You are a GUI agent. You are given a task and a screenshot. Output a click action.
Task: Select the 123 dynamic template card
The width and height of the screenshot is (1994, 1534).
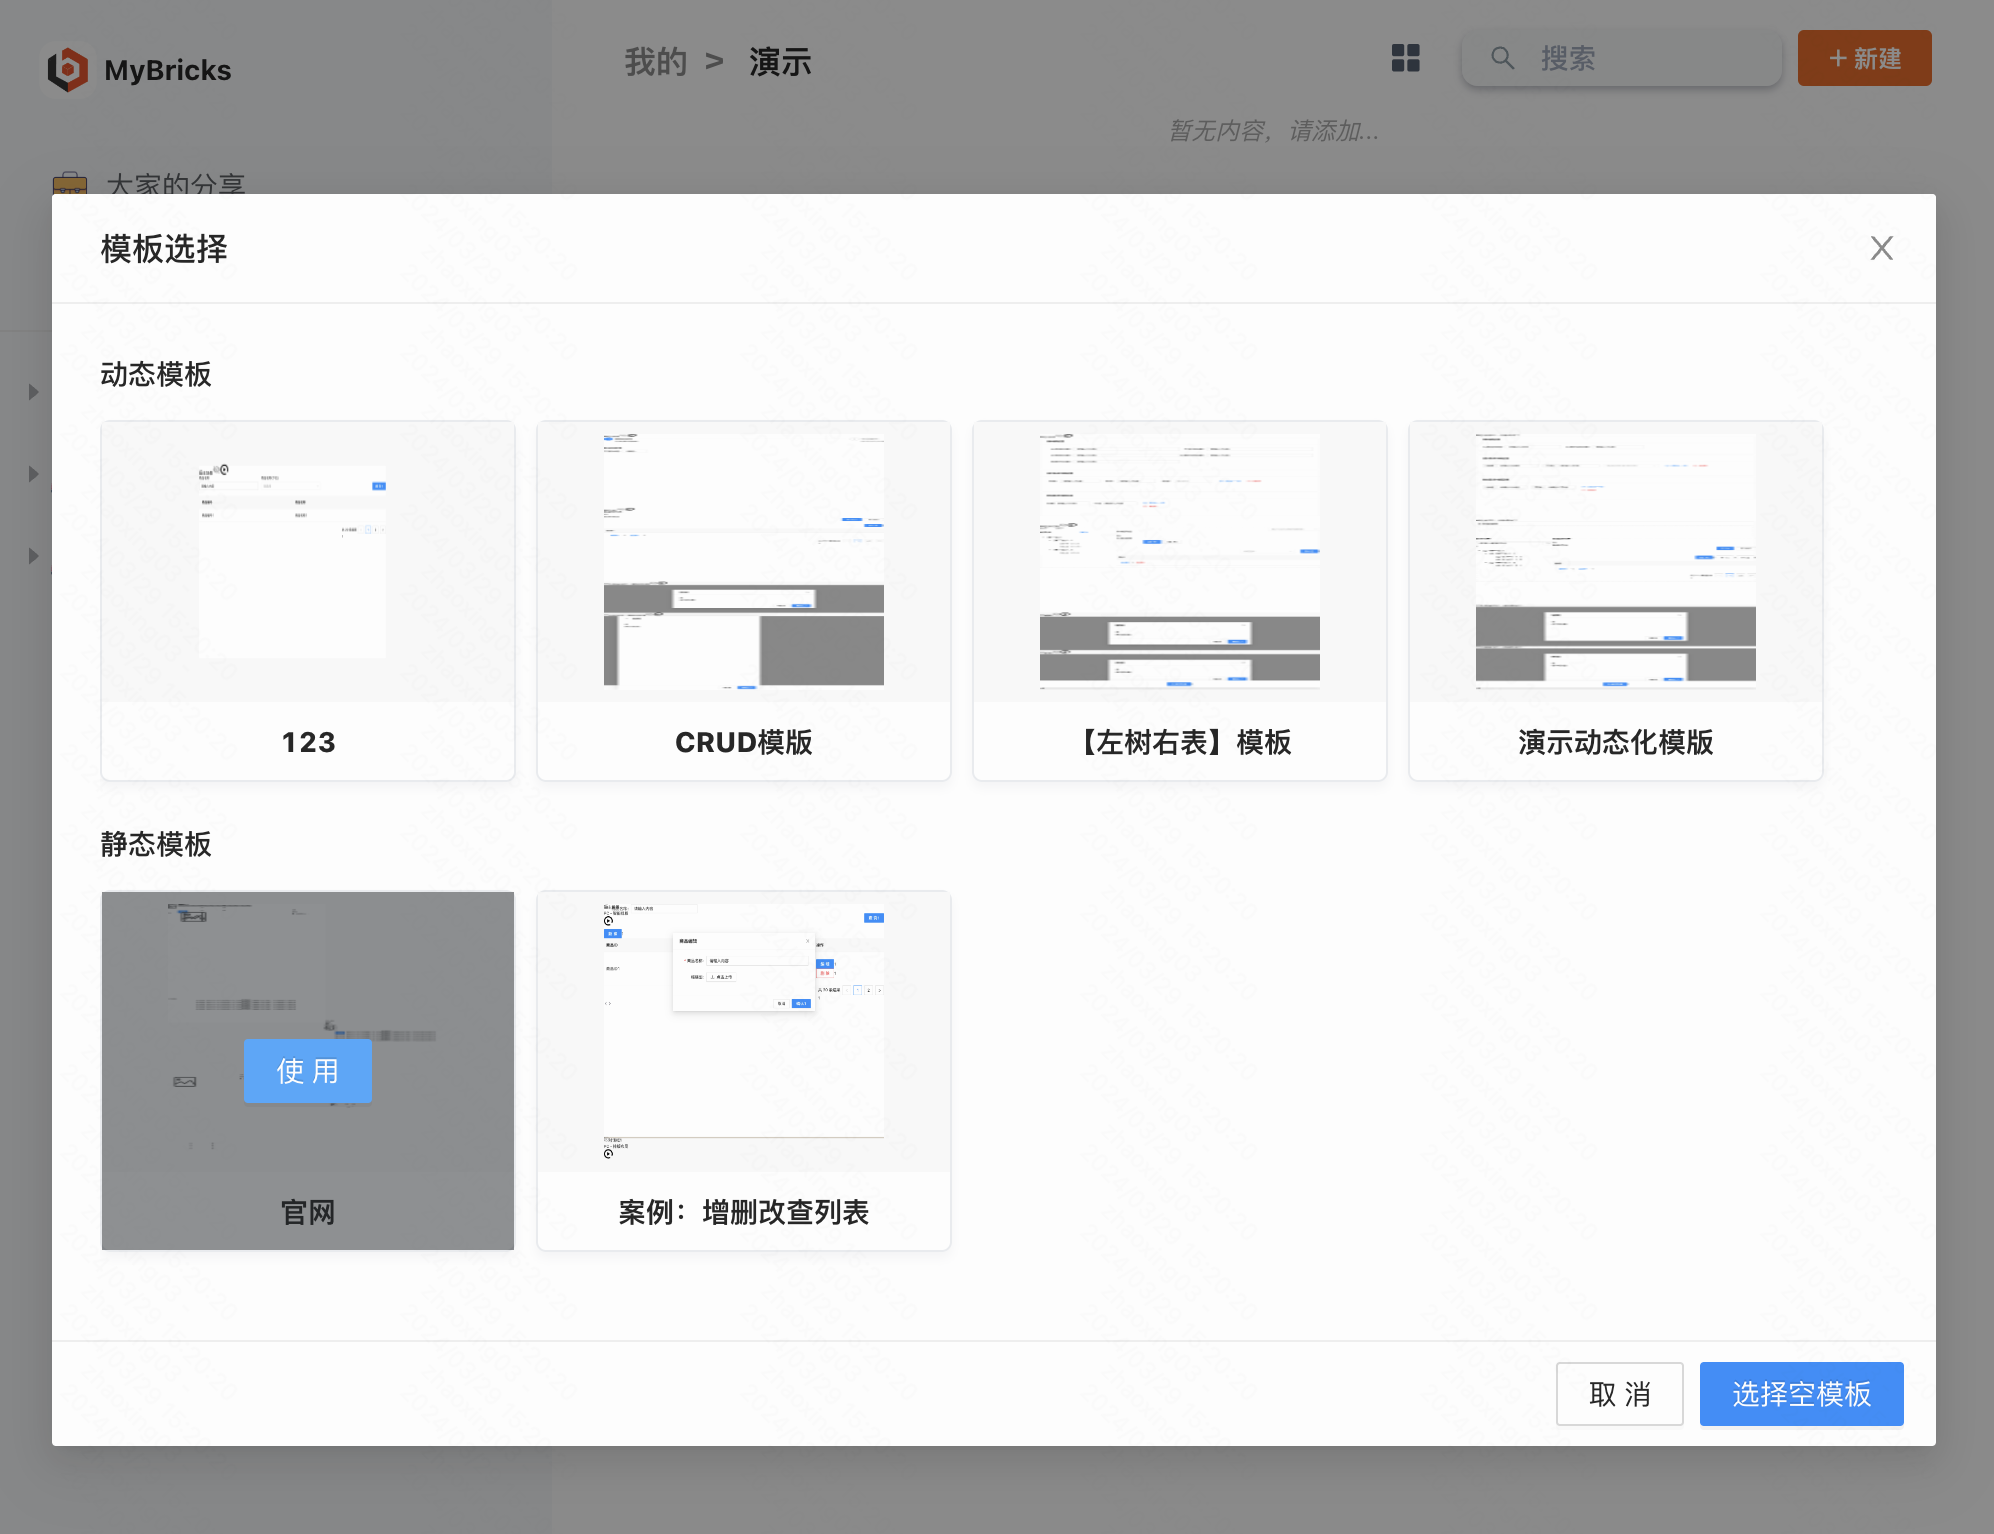pyautogui.click(x=308, y=600)
